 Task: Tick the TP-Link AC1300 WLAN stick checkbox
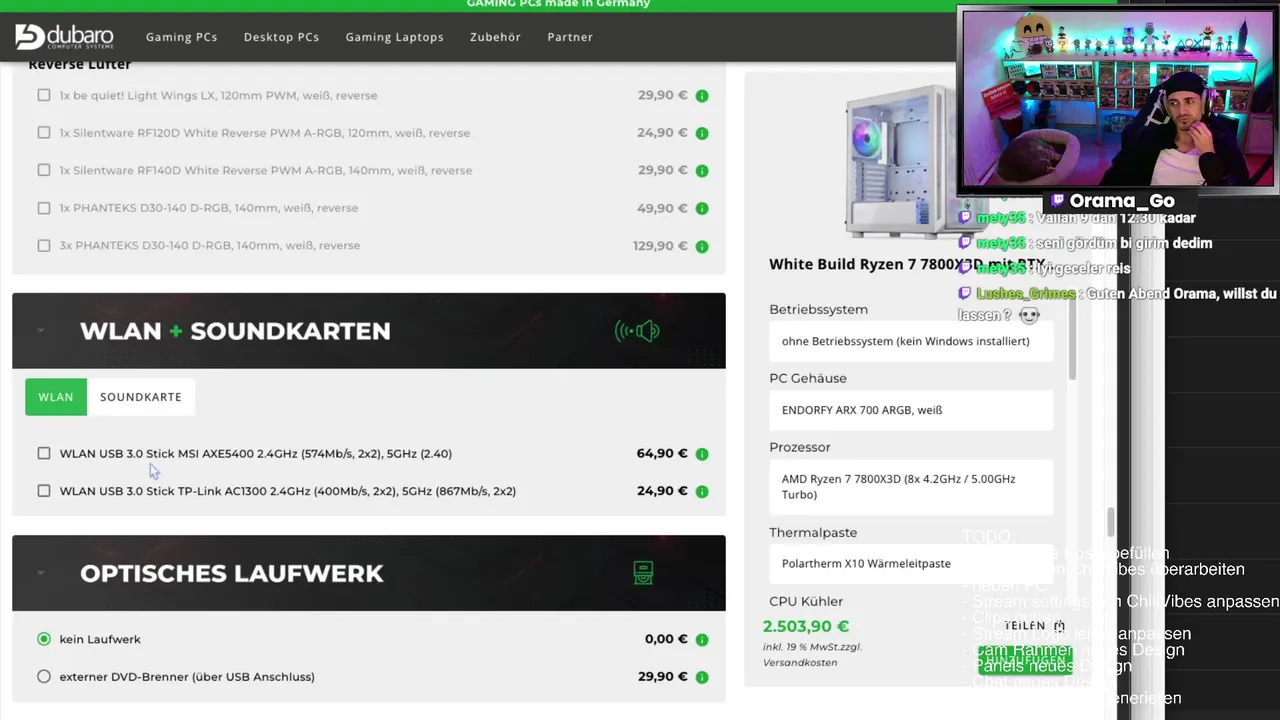tap(44, 491)
